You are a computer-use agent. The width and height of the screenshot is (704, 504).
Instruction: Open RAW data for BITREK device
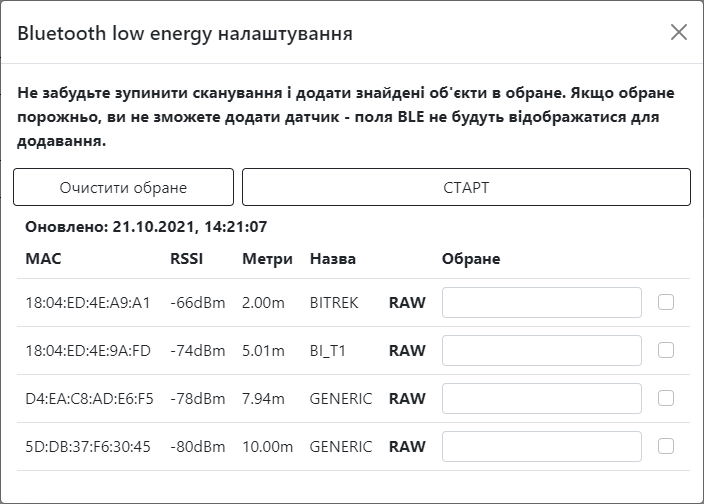407,302
